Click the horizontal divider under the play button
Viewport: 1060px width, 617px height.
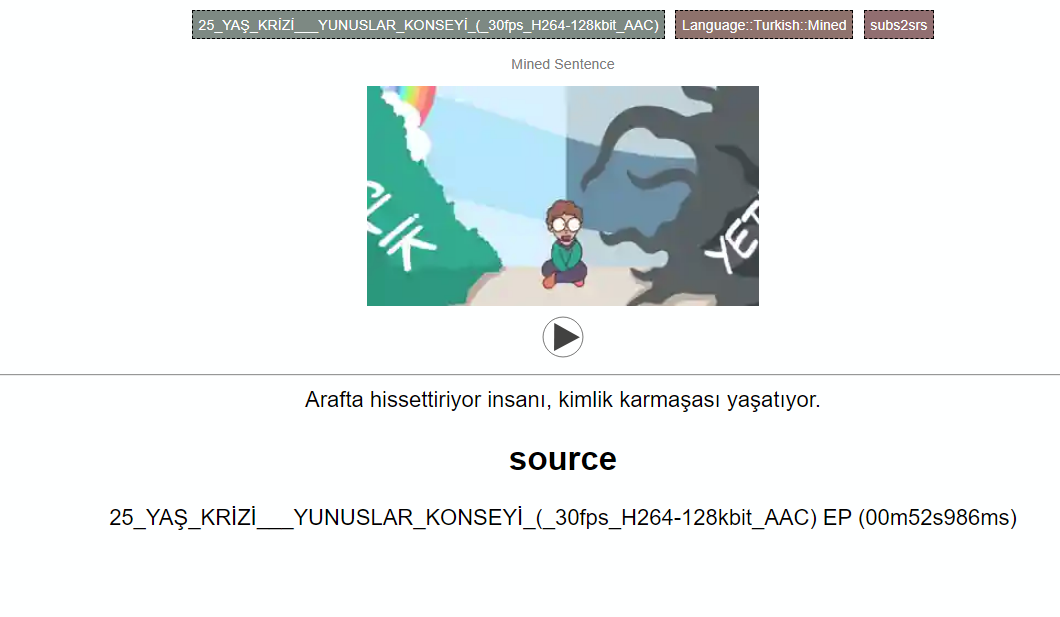530,374
